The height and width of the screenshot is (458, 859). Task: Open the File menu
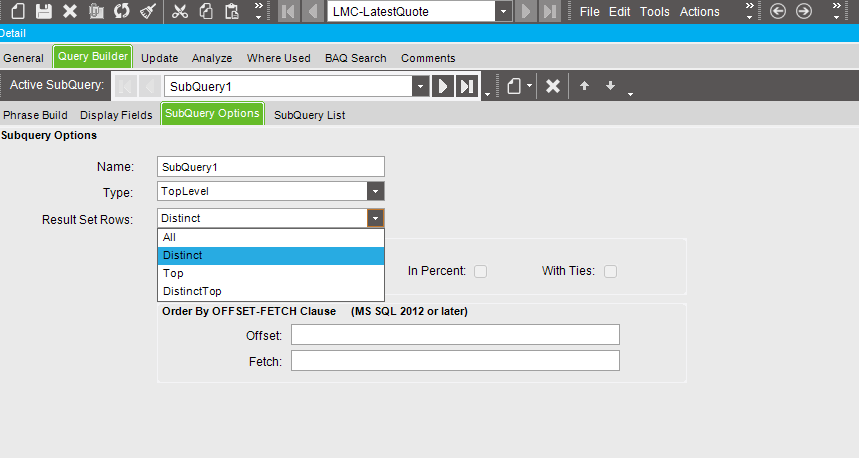[589, 12]
